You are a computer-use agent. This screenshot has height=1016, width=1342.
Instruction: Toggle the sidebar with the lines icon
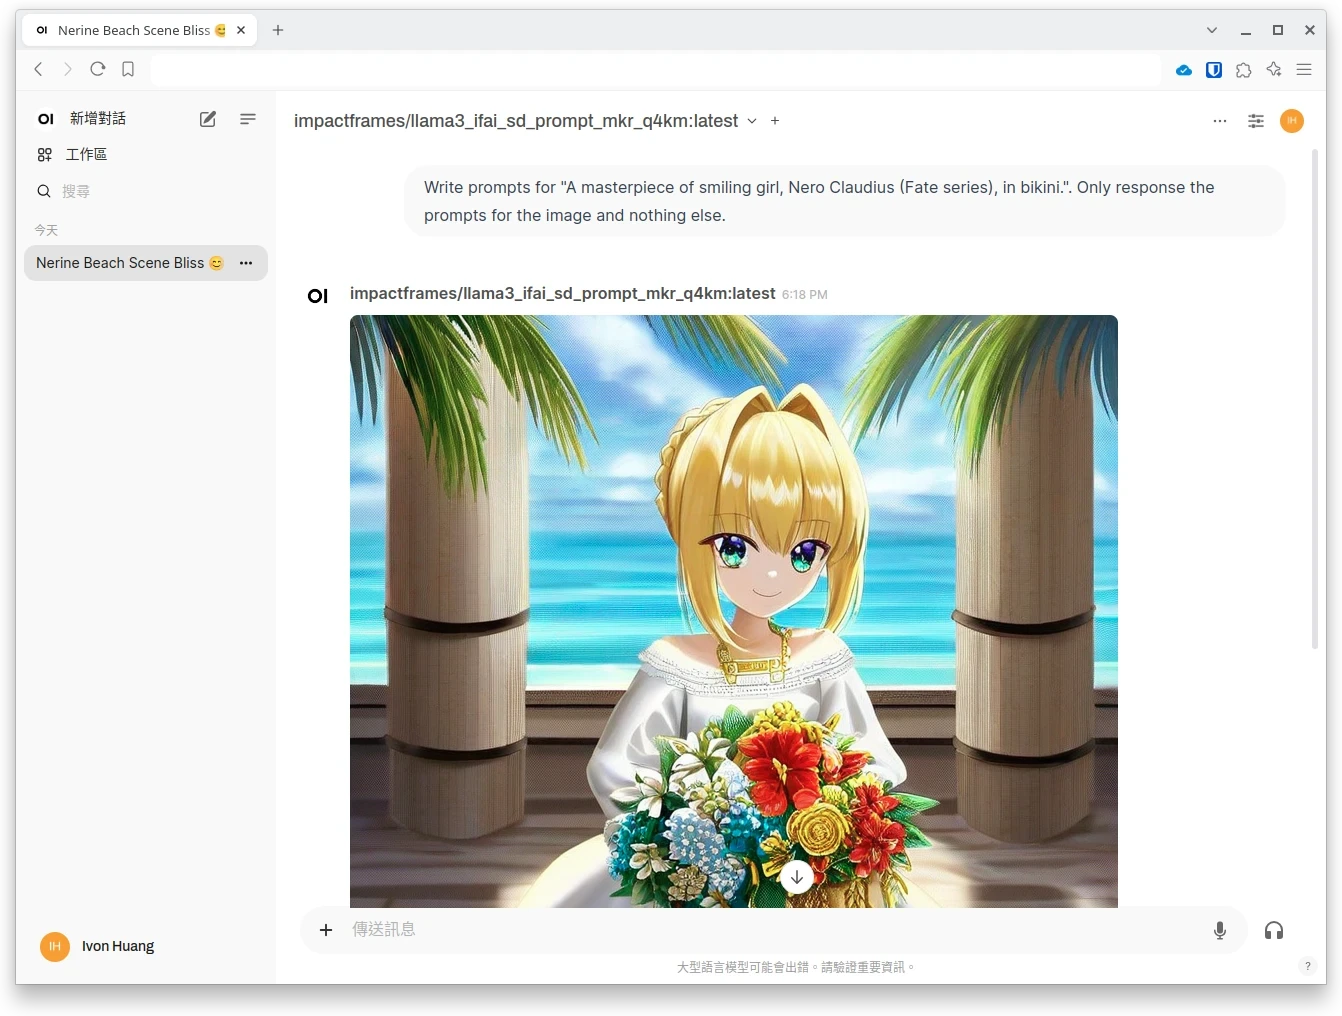(248, 119)
